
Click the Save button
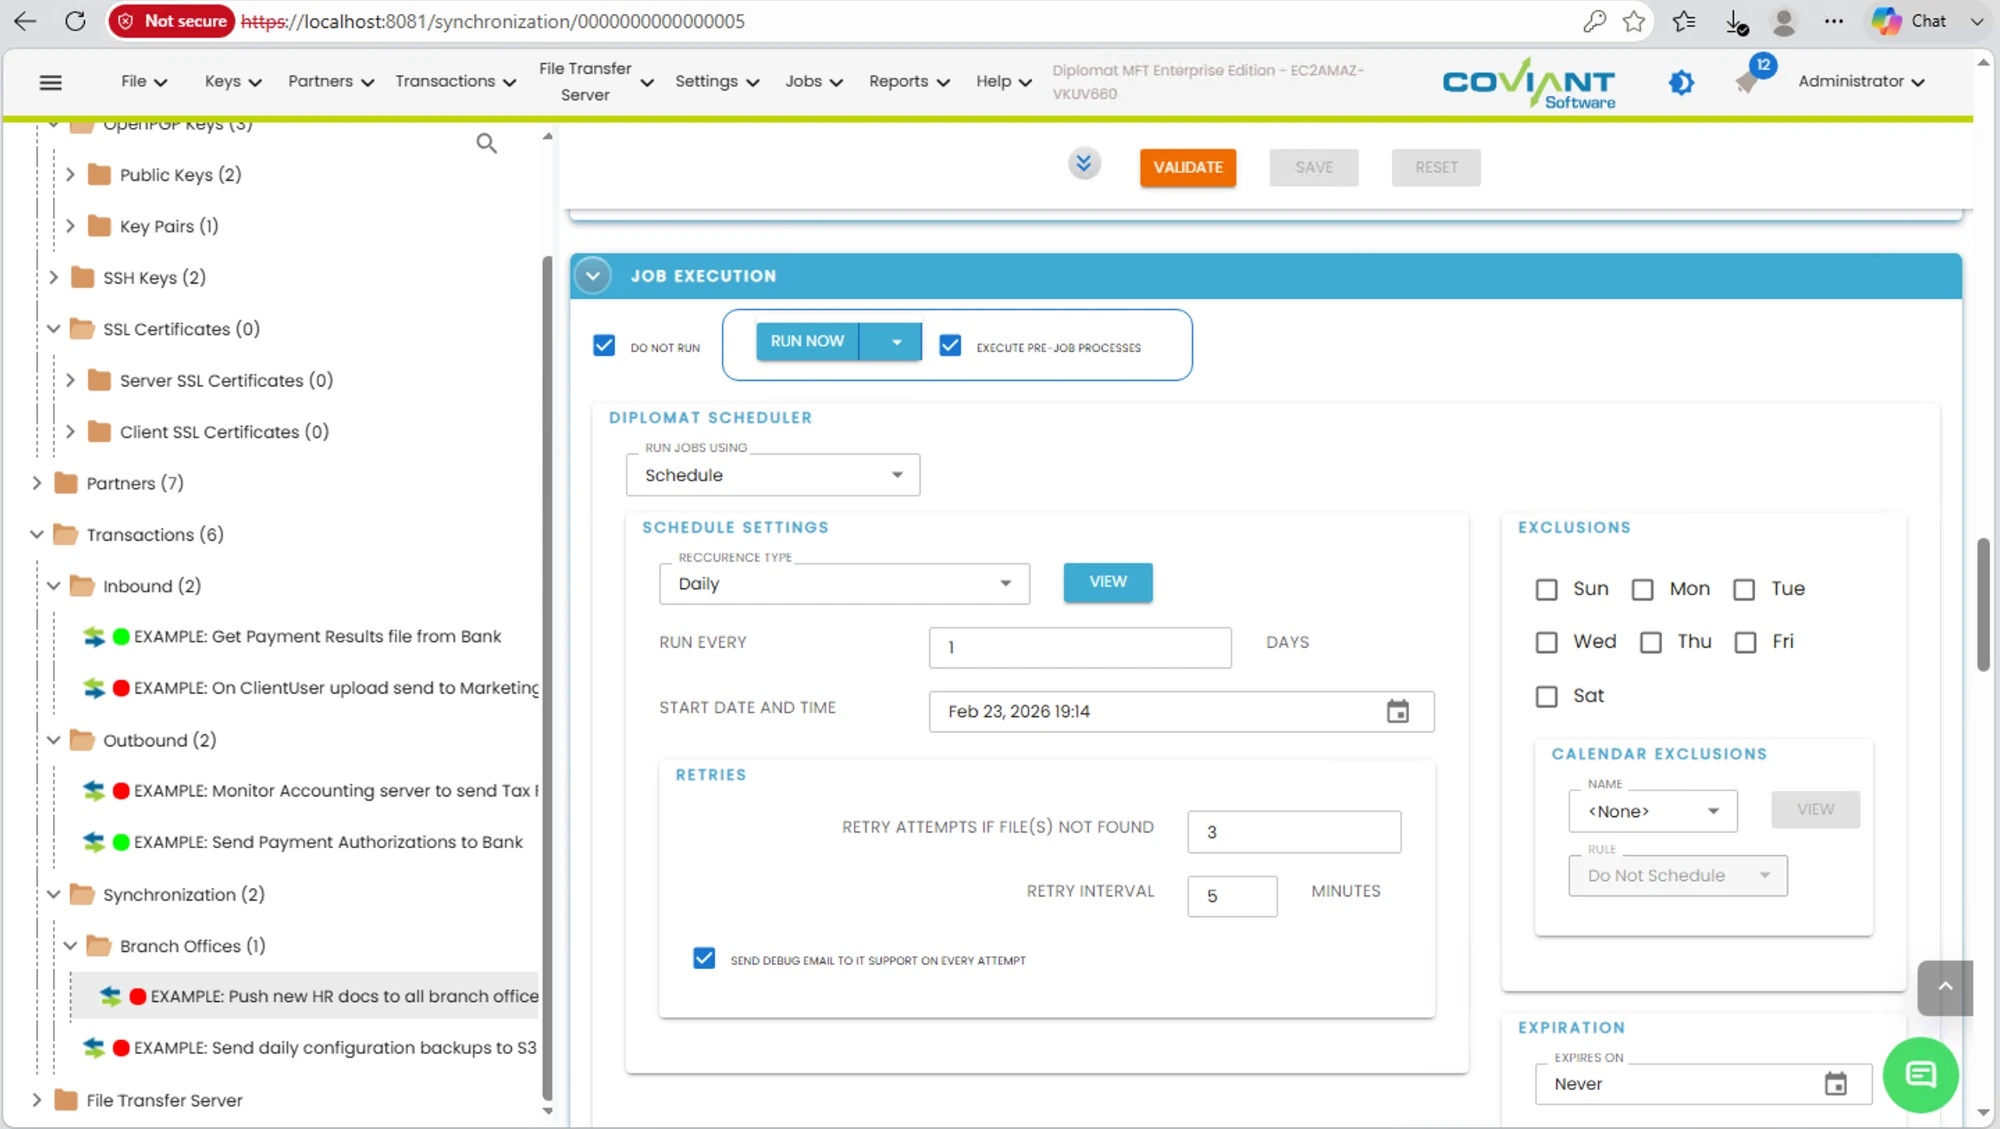coord(1313,168)
